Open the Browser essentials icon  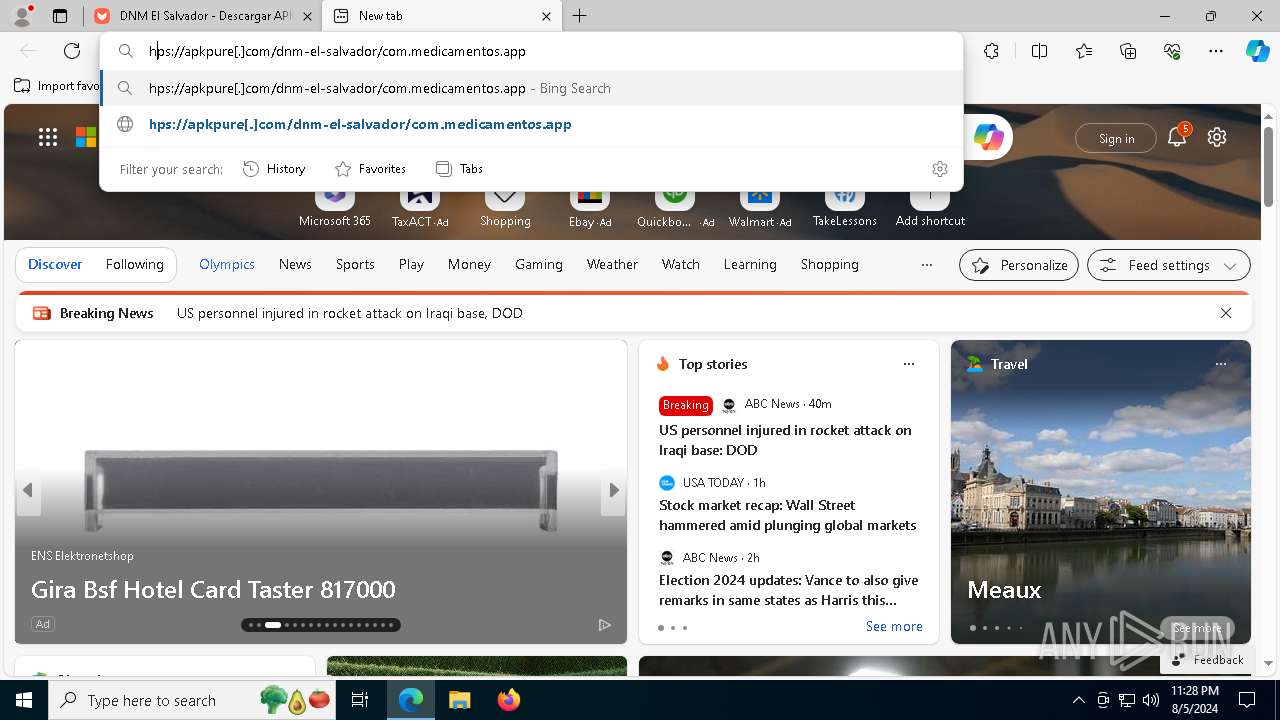click(x=1172, y=51)
